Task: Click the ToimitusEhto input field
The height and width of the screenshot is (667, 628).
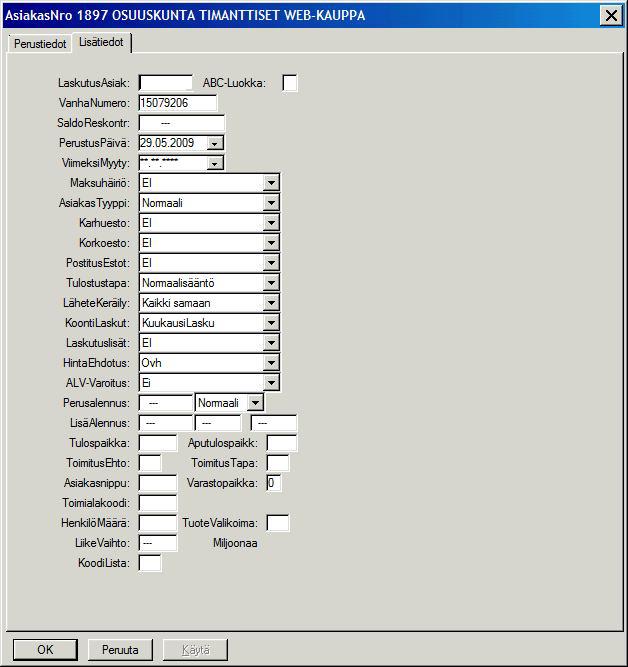Action: pos(150,463)
